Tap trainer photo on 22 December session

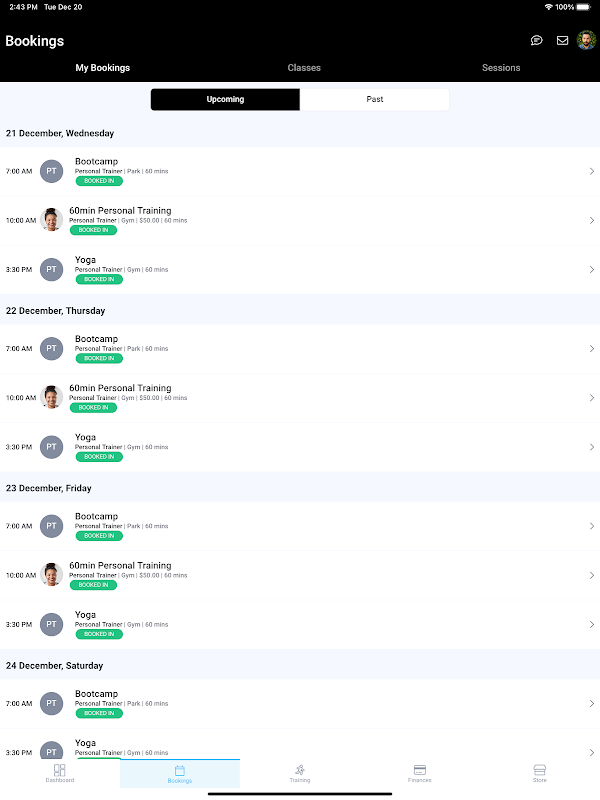coord(52,397)
